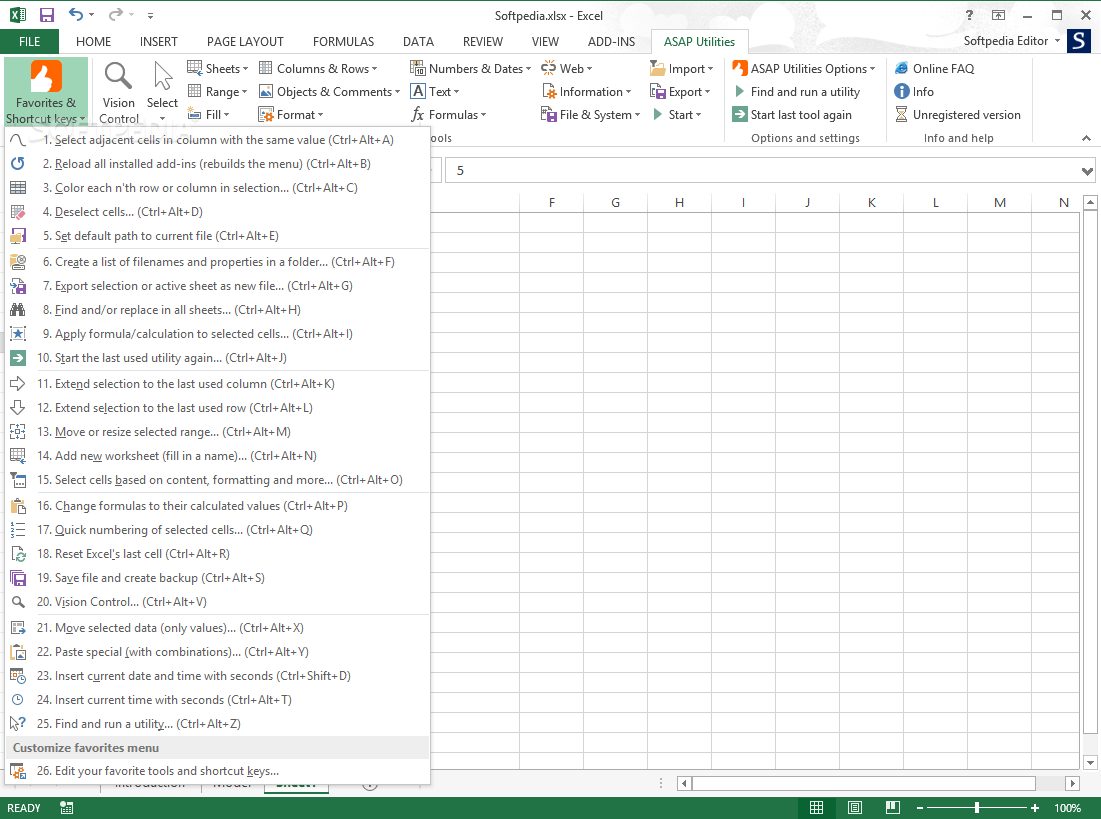
Task: Choose Edit your favorite tools and shortcut keys
Action: pos(217,771)
